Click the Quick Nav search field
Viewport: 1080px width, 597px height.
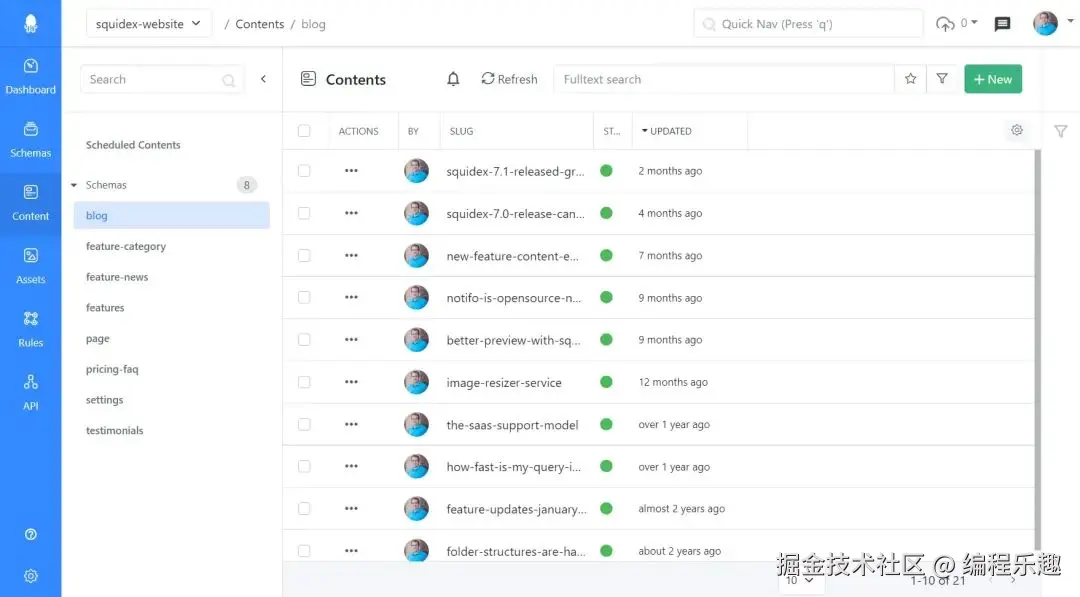point(808,24)
